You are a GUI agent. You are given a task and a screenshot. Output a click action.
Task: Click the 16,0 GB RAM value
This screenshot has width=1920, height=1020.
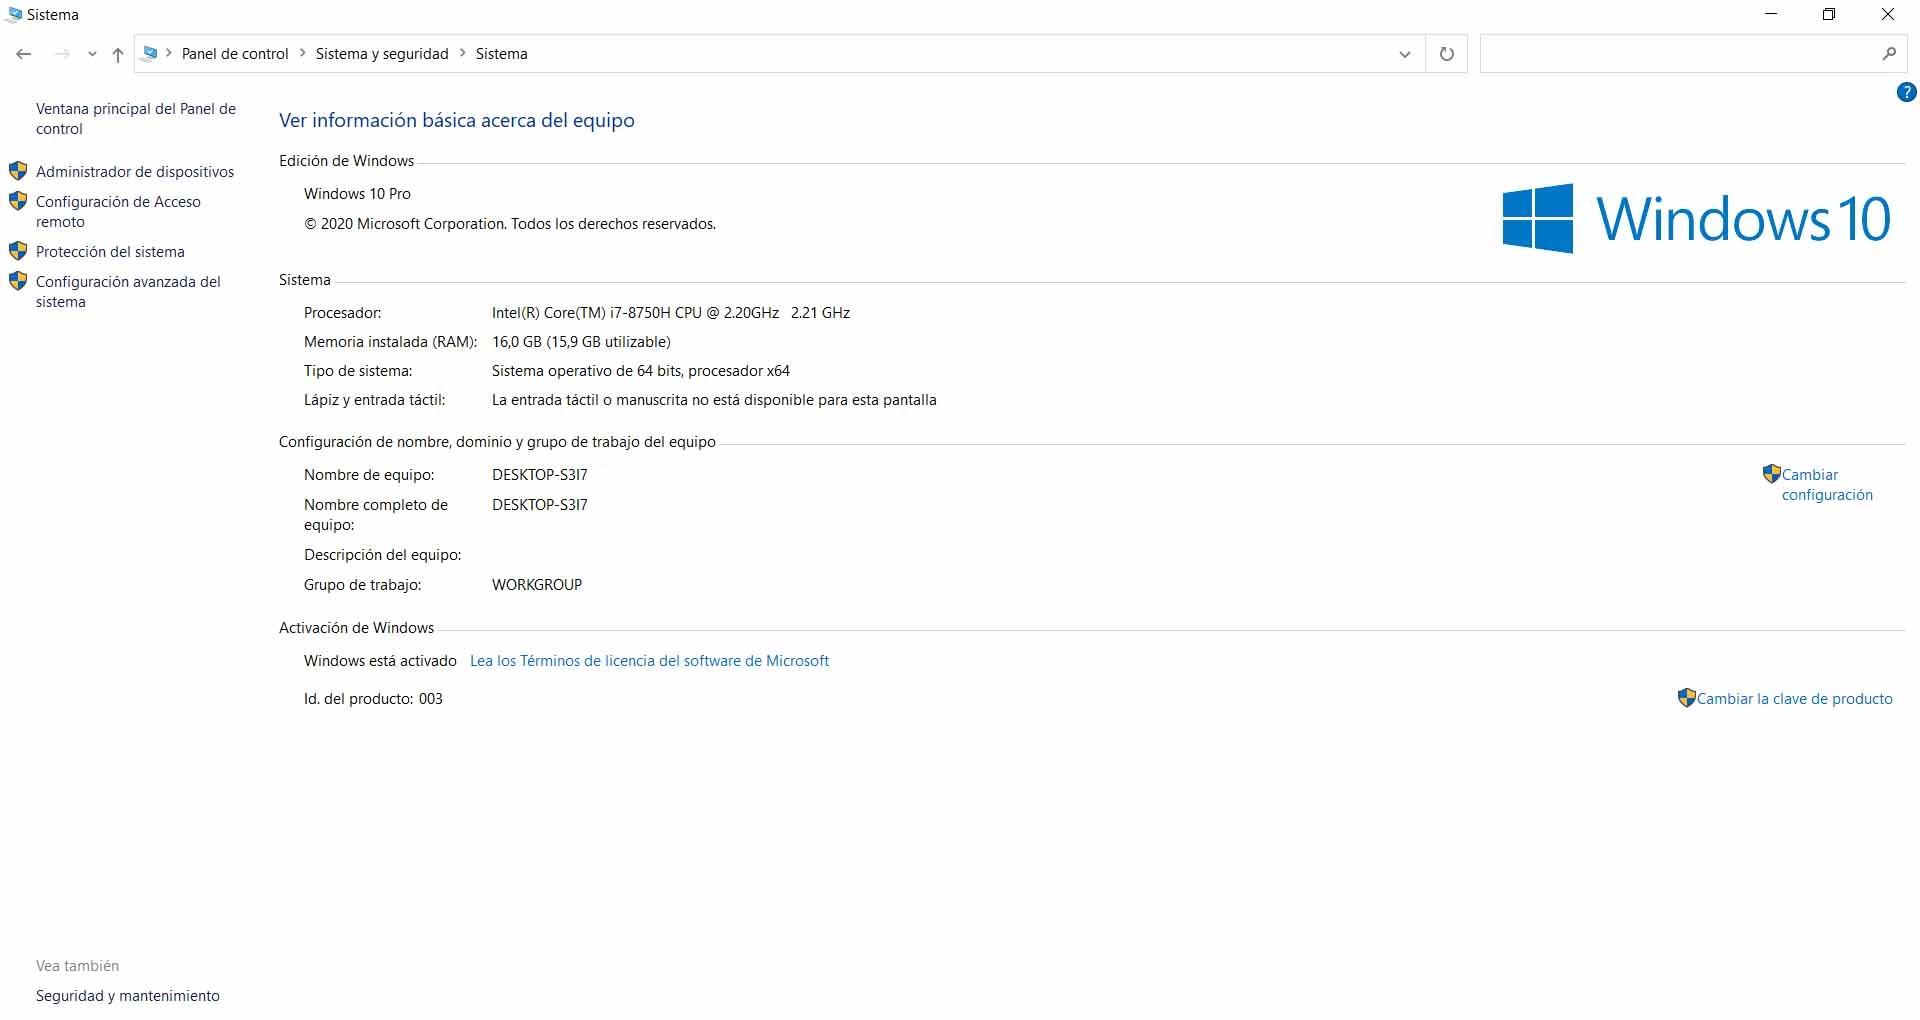point(581,342)
